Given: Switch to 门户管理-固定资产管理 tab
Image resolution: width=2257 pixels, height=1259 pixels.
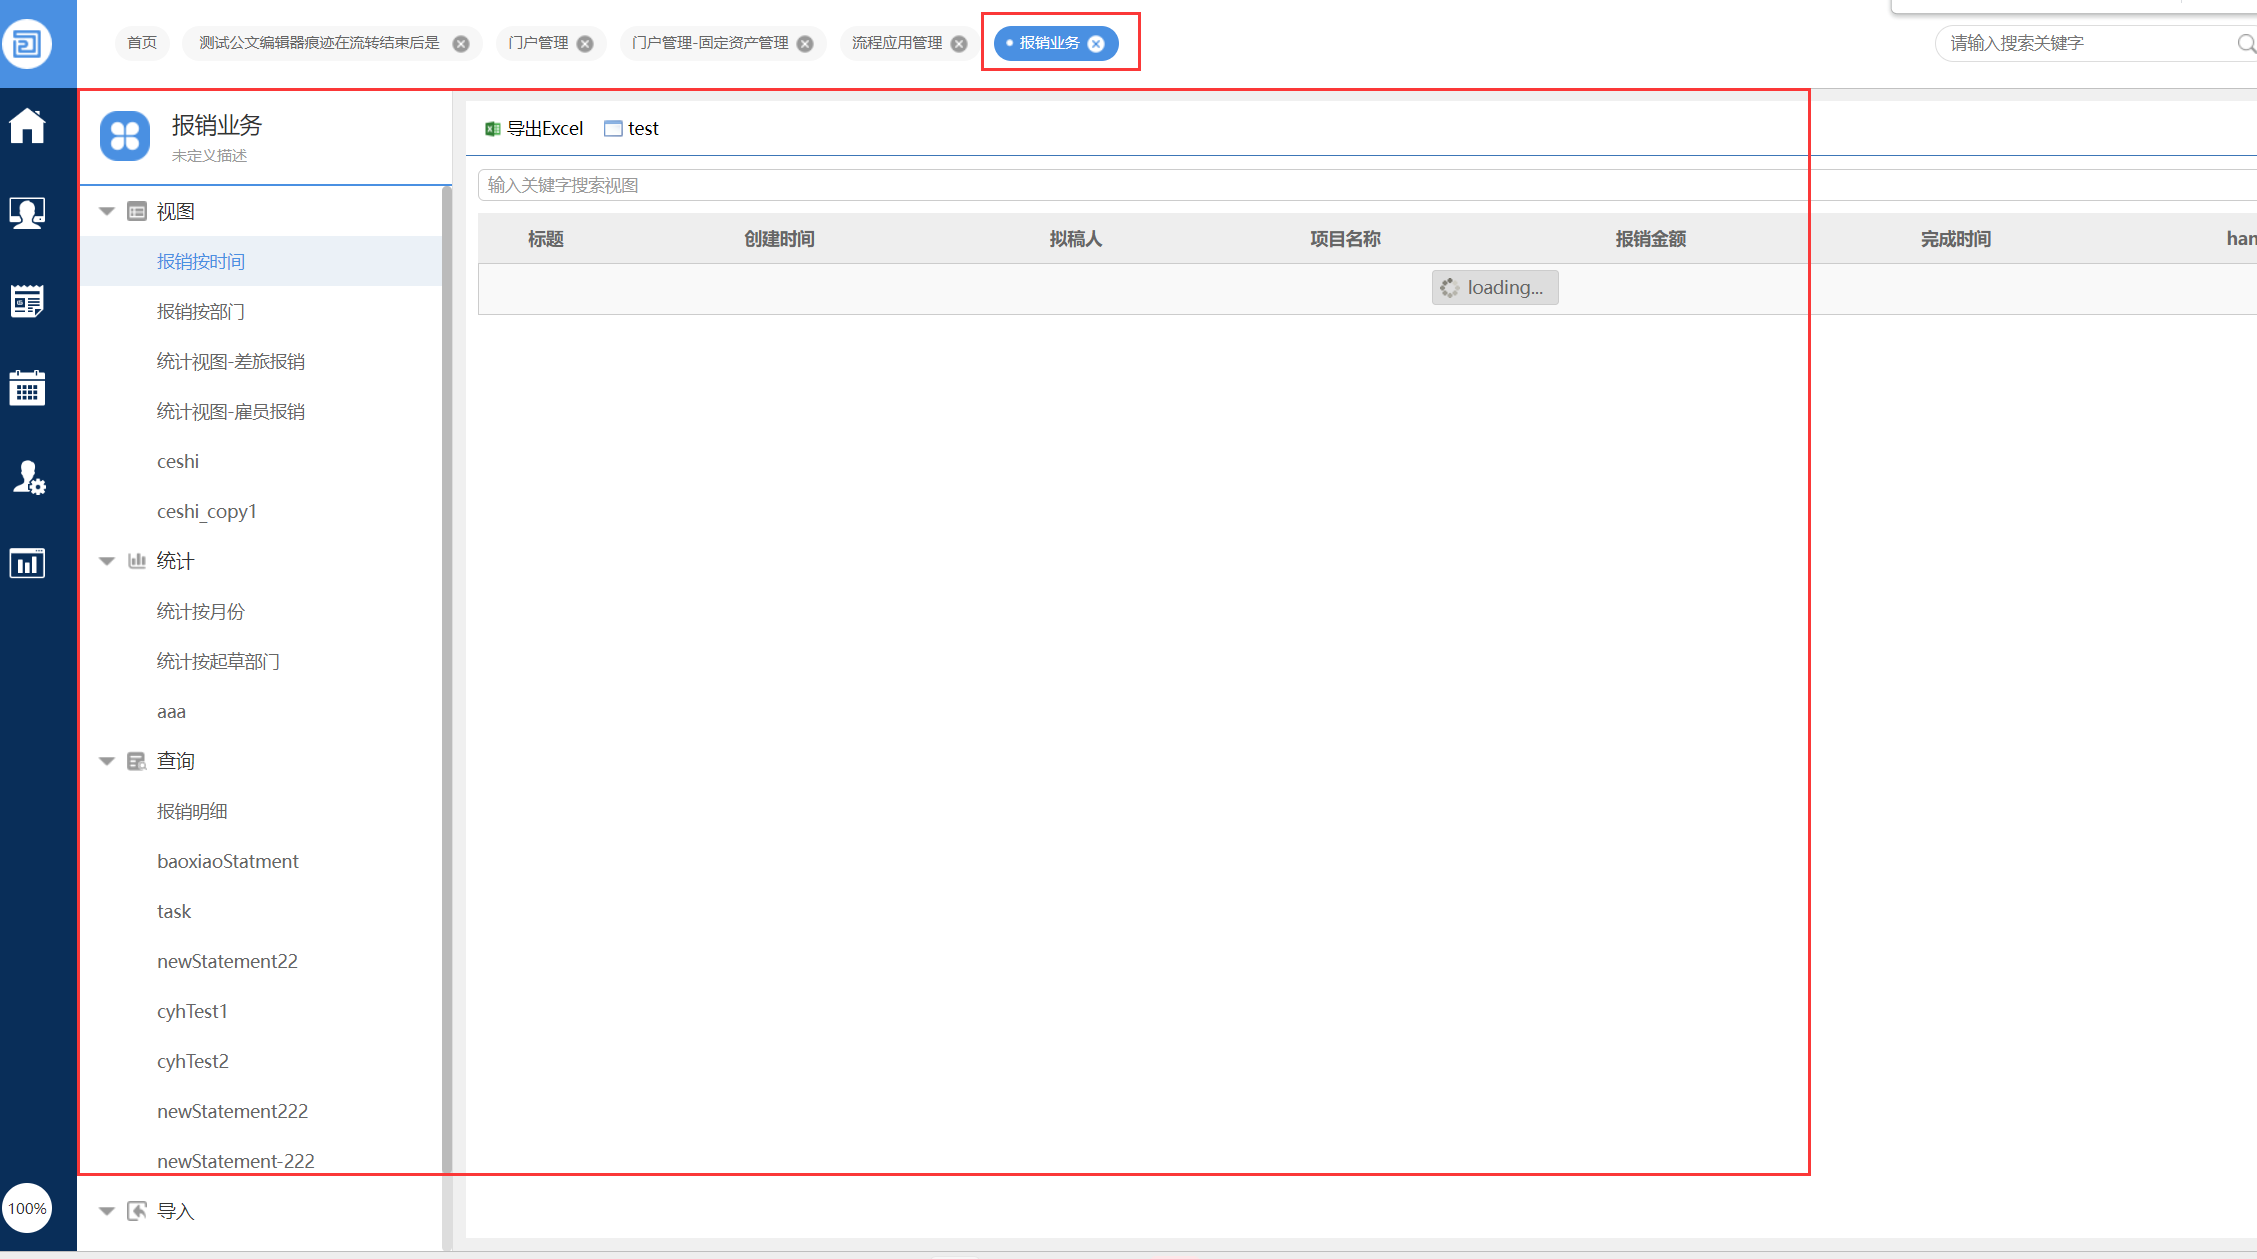Looking at the screenshot, I should (x=710, y=43).
